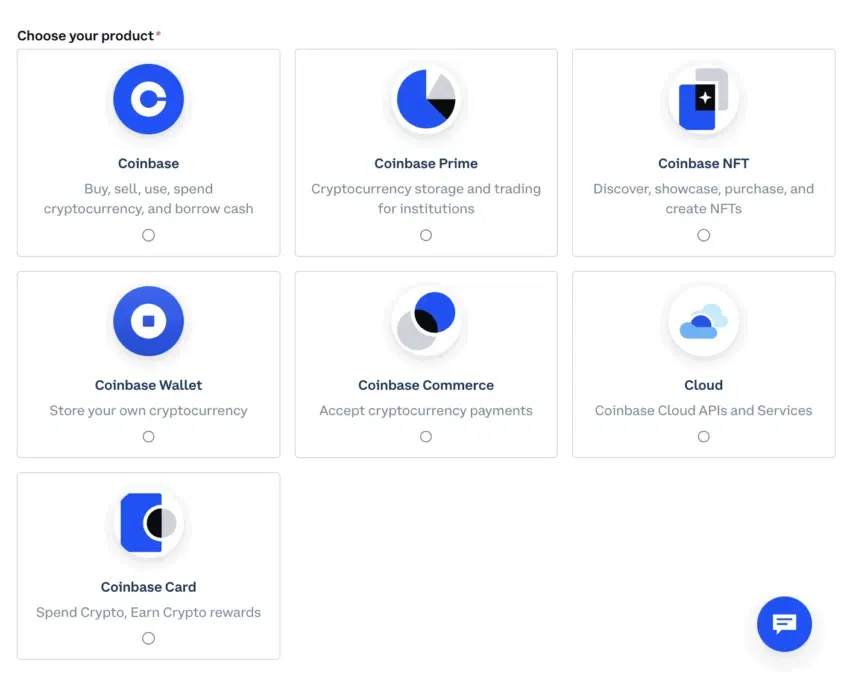This screenshot has height=676, width=850.
Task: Click the Coinbase Prime pie chart icon
Action: click(x=426, y=99)
